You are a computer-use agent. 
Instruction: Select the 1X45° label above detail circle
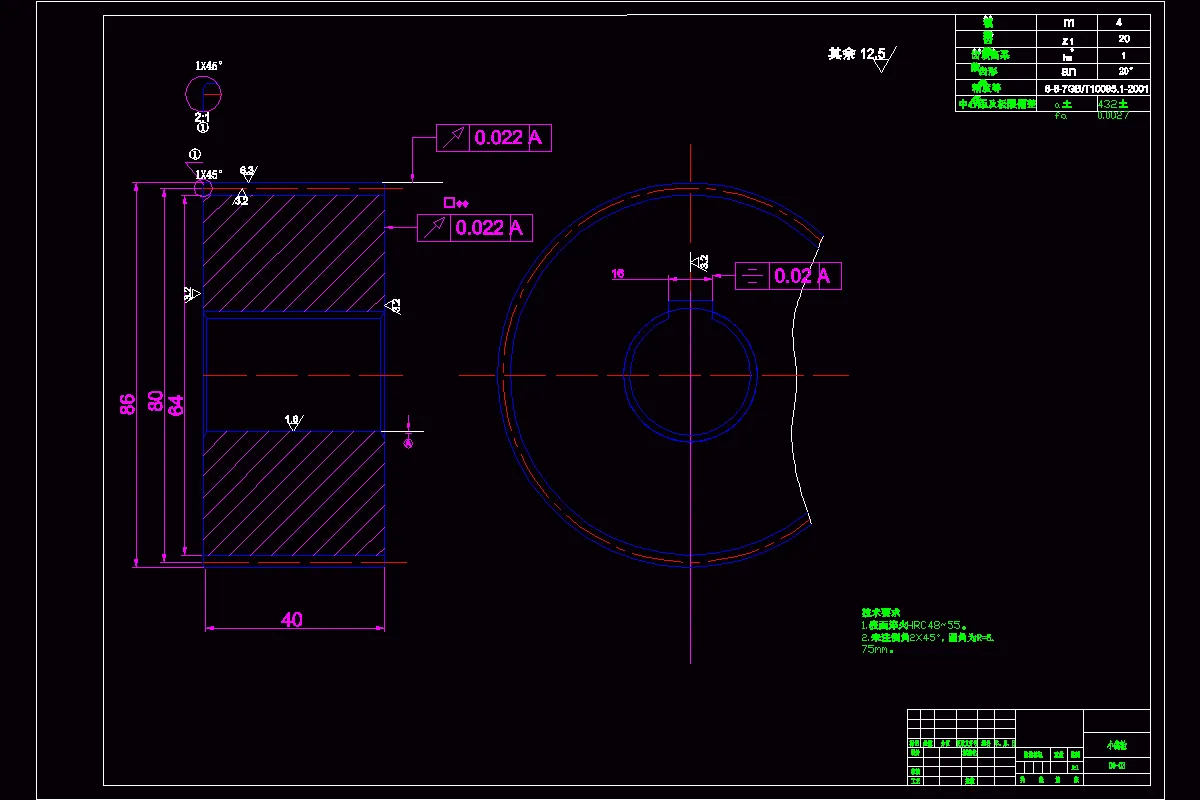(208, 66)
